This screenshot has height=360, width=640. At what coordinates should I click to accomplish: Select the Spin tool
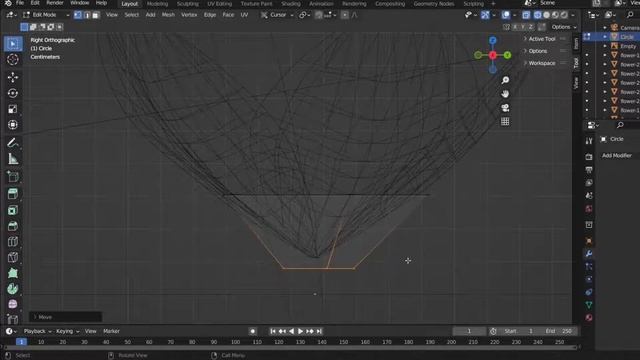13,289
